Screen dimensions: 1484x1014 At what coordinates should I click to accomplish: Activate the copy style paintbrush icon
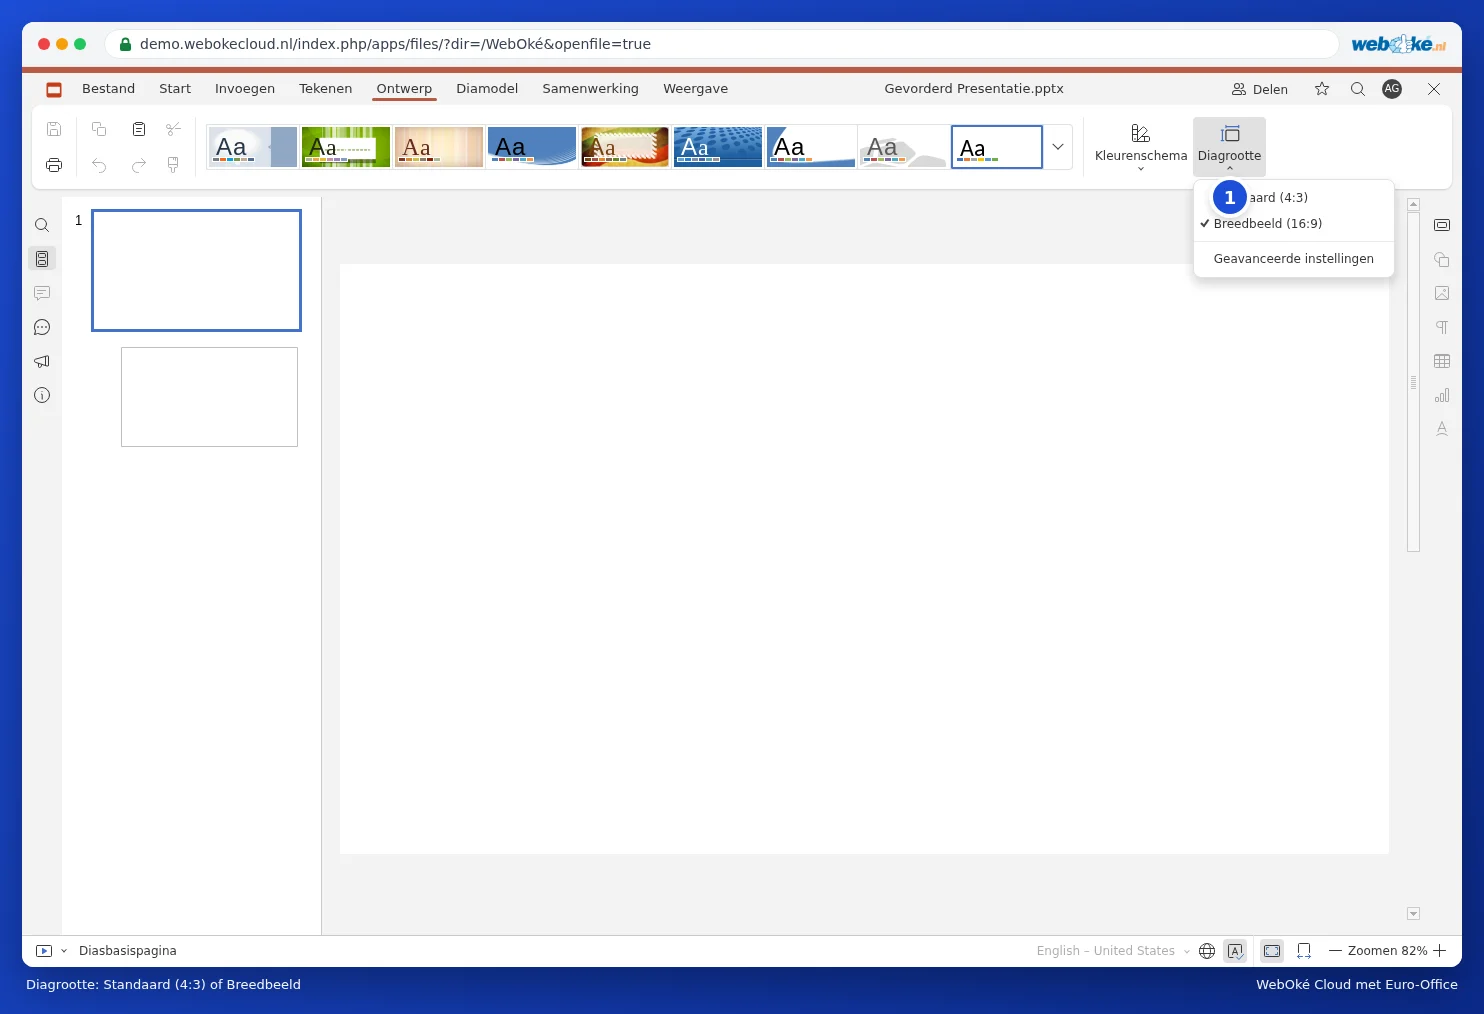click(173, 165)
